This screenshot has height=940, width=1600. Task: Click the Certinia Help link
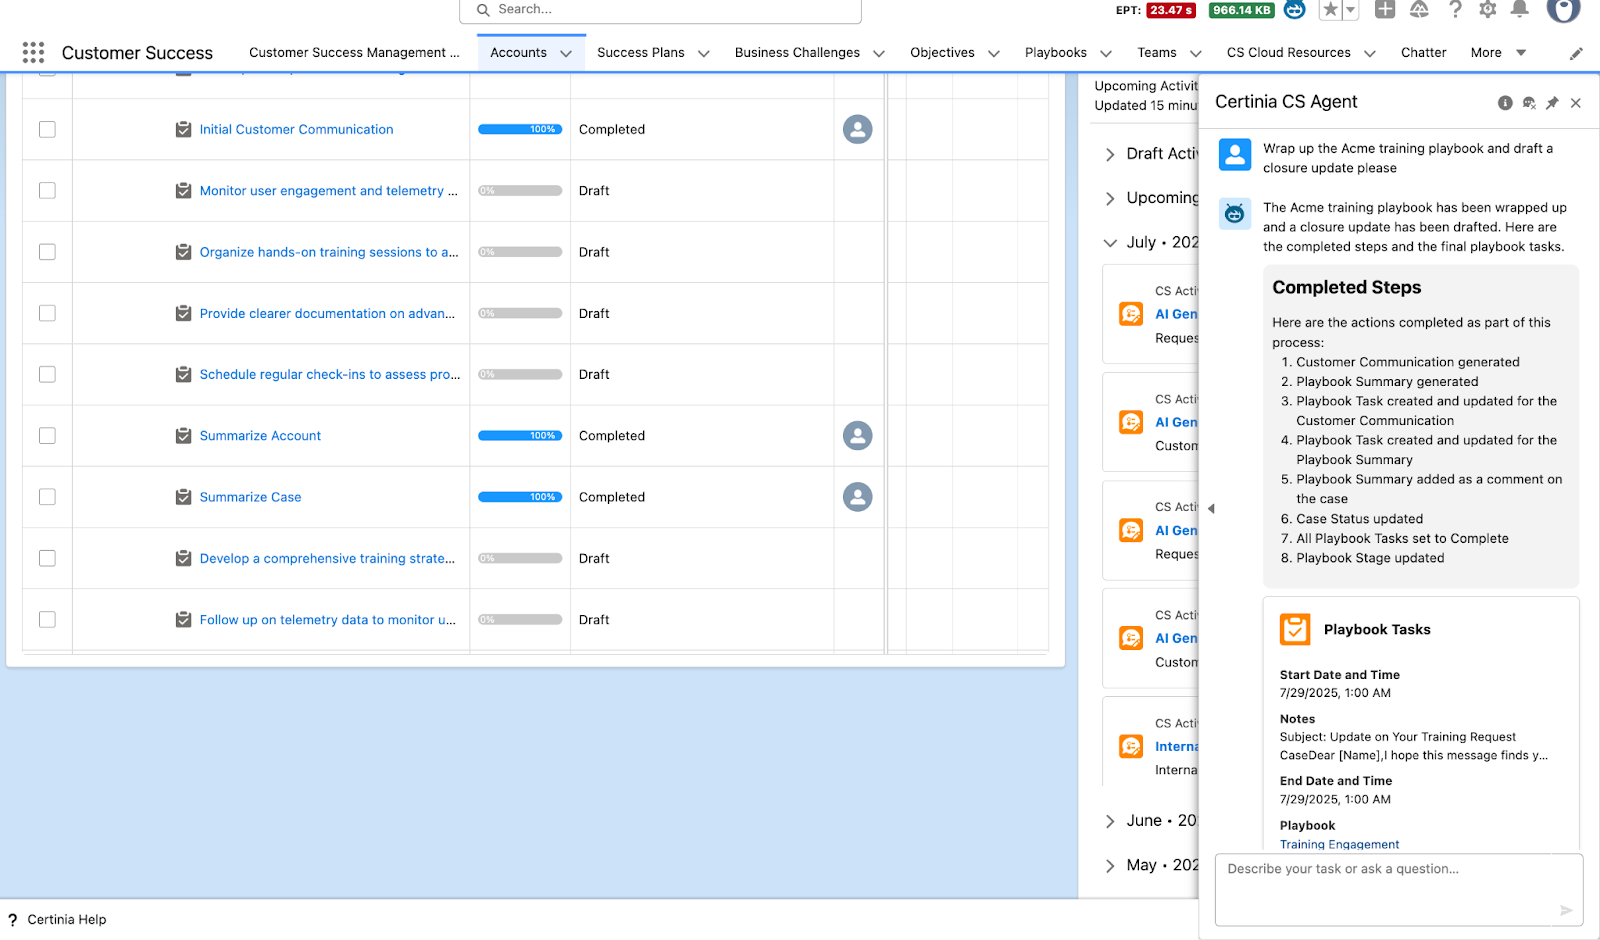(x=67, y=919)
